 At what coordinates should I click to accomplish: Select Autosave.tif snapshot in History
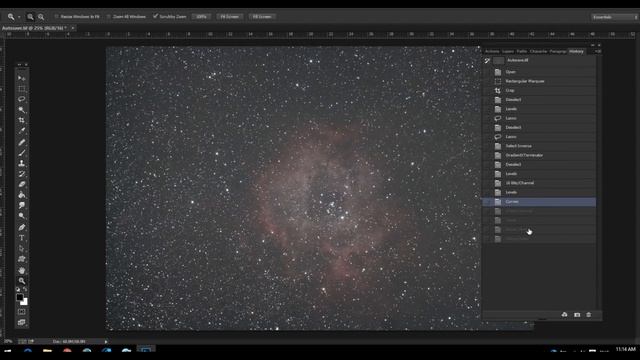[539, 60]
